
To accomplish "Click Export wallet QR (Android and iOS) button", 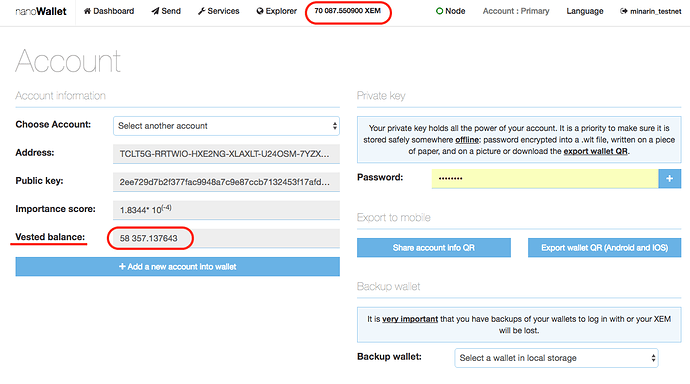I will (x=604, y=248).
